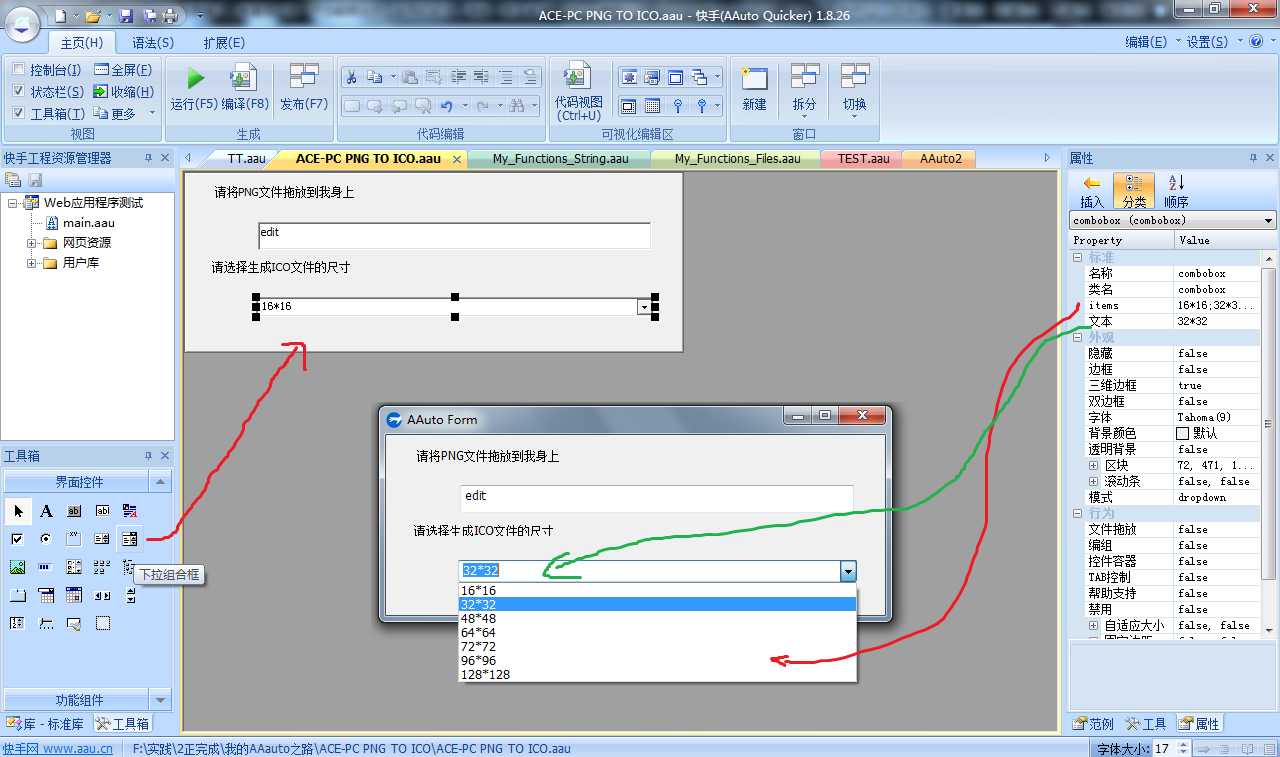Collapse the Web应用程序测试 project node

pyautogui.click(x=13, y=203)
